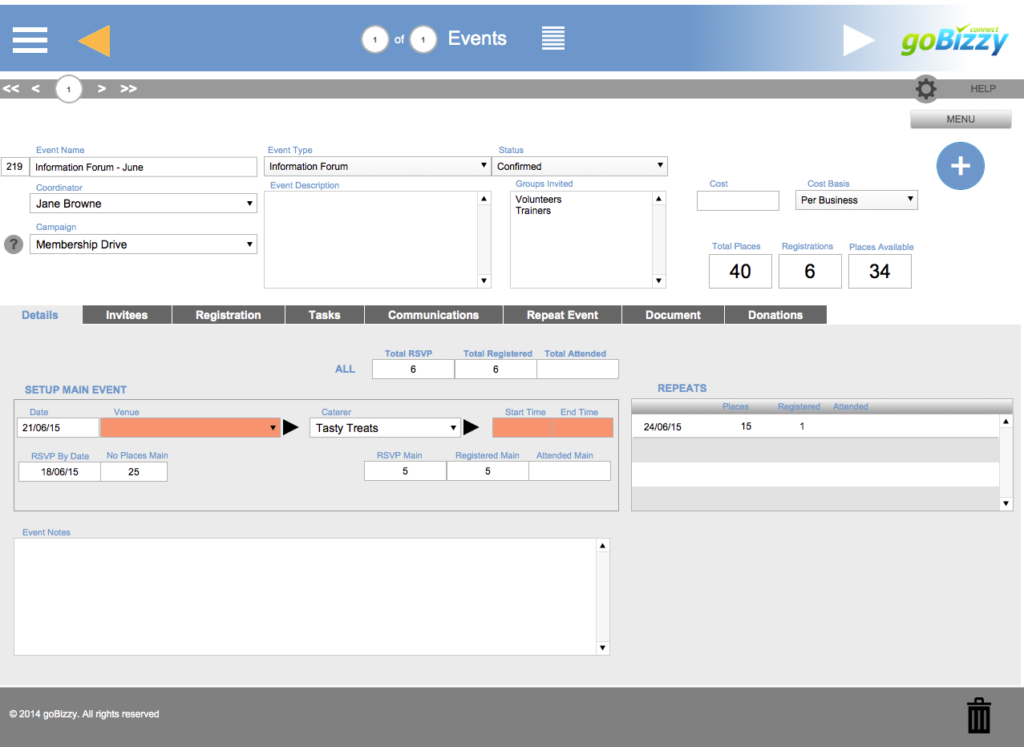Click the orange back arrow

(94, 40)
